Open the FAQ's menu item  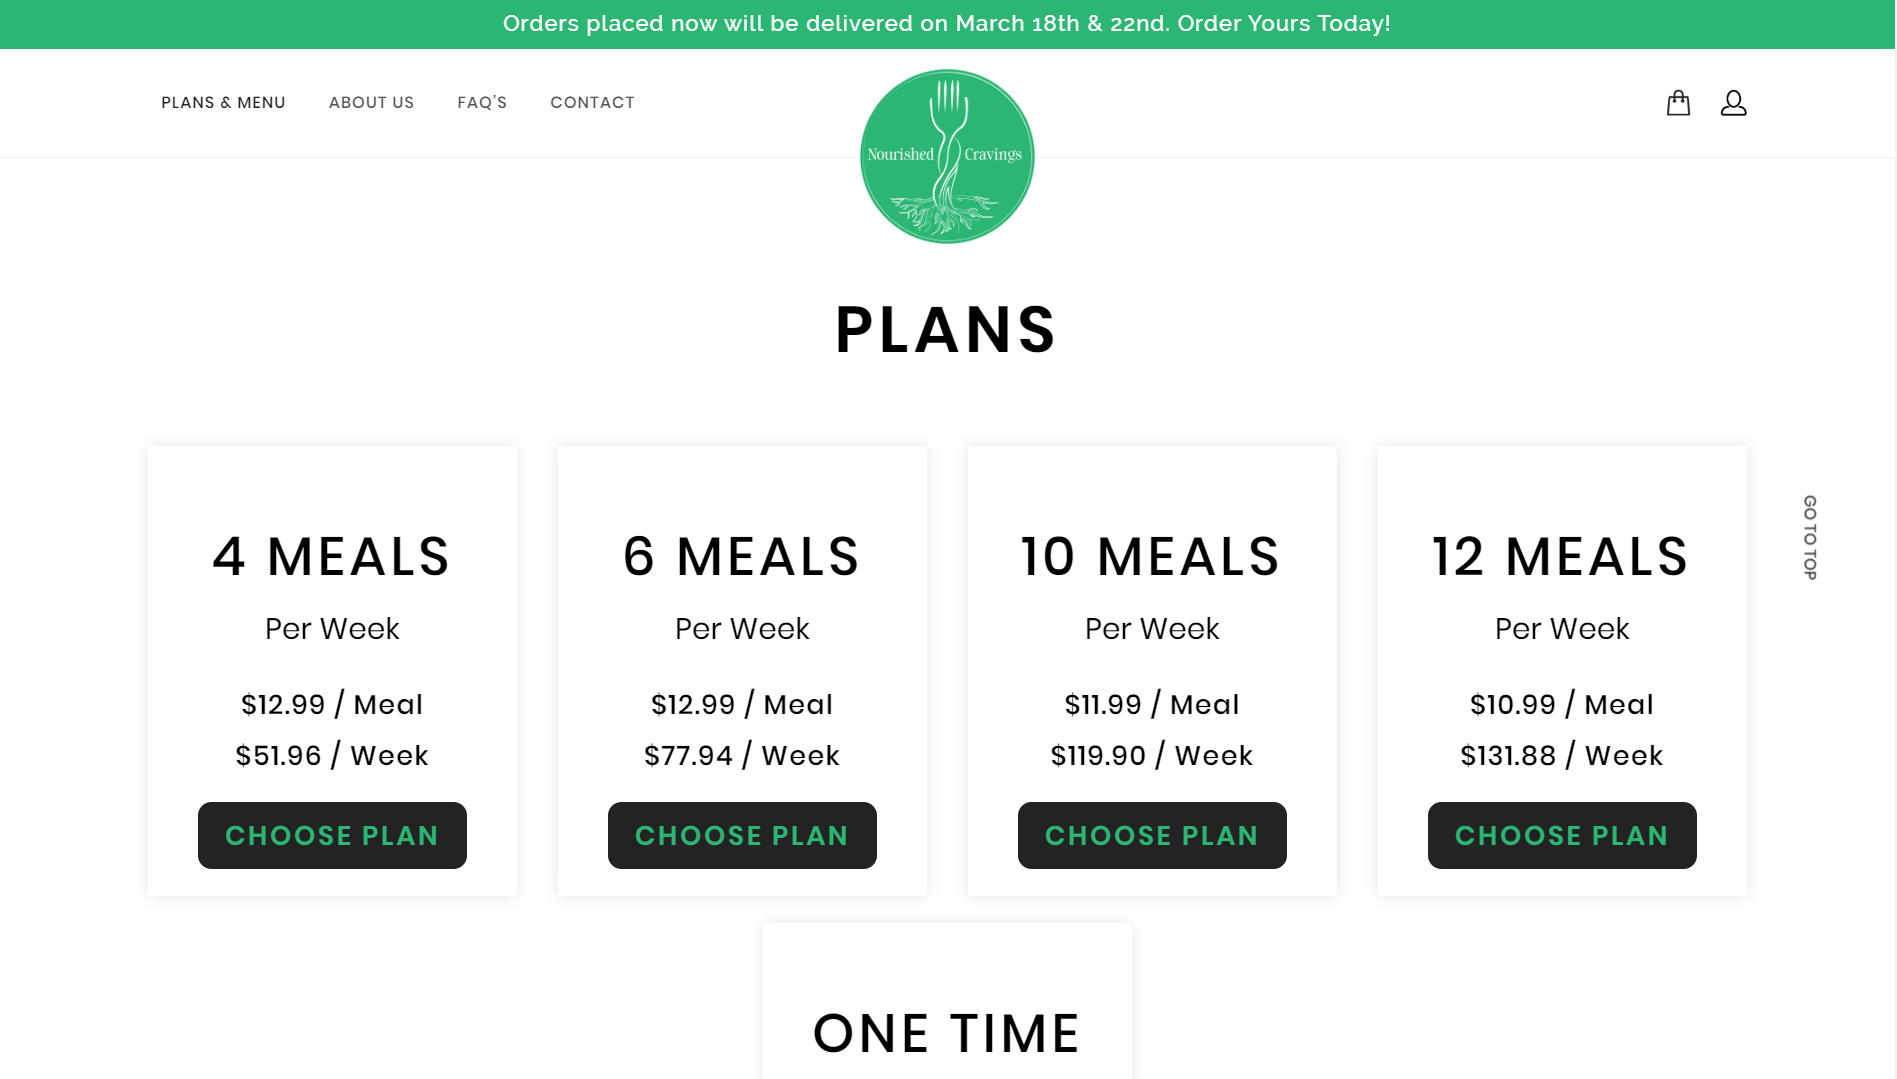(482, 103)
